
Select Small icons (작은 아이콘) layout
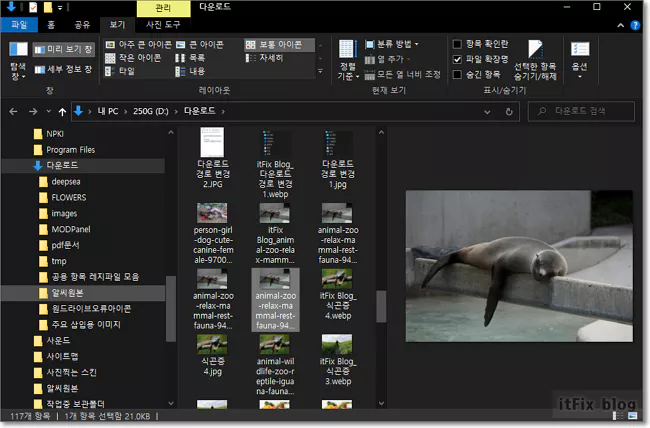coord(133,58)
